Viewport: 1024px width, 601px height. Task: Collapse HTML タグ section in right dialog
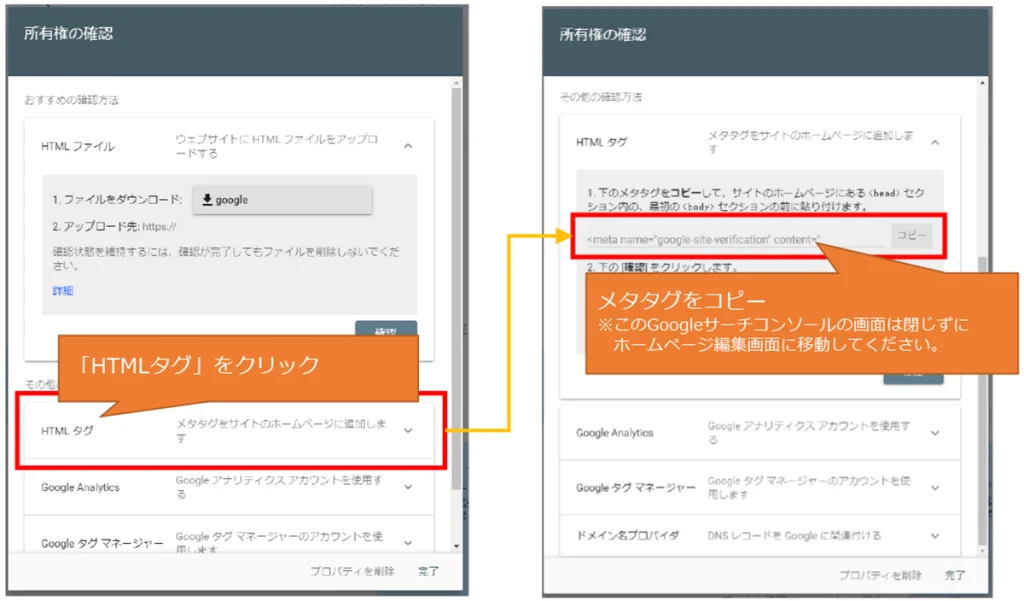(x=935, y=142)
